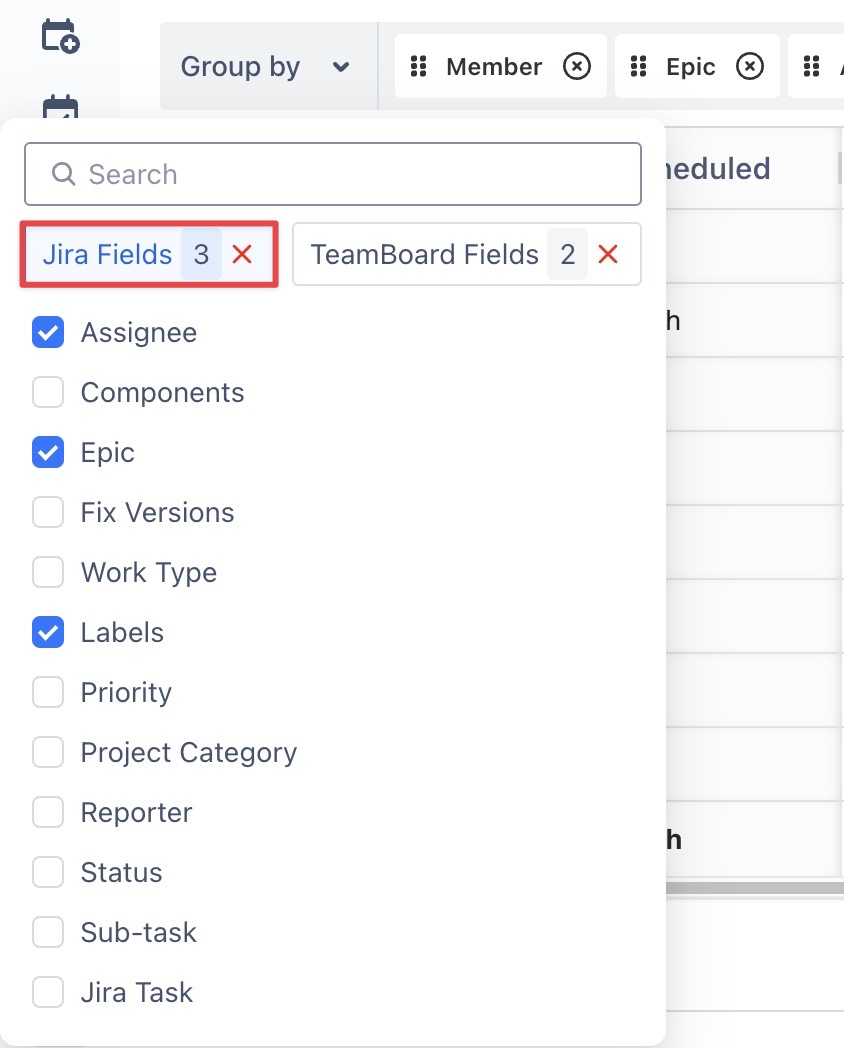Screen dimensions: 844x1048
Task: Select the Status field option
Action: tap(48, 873)
